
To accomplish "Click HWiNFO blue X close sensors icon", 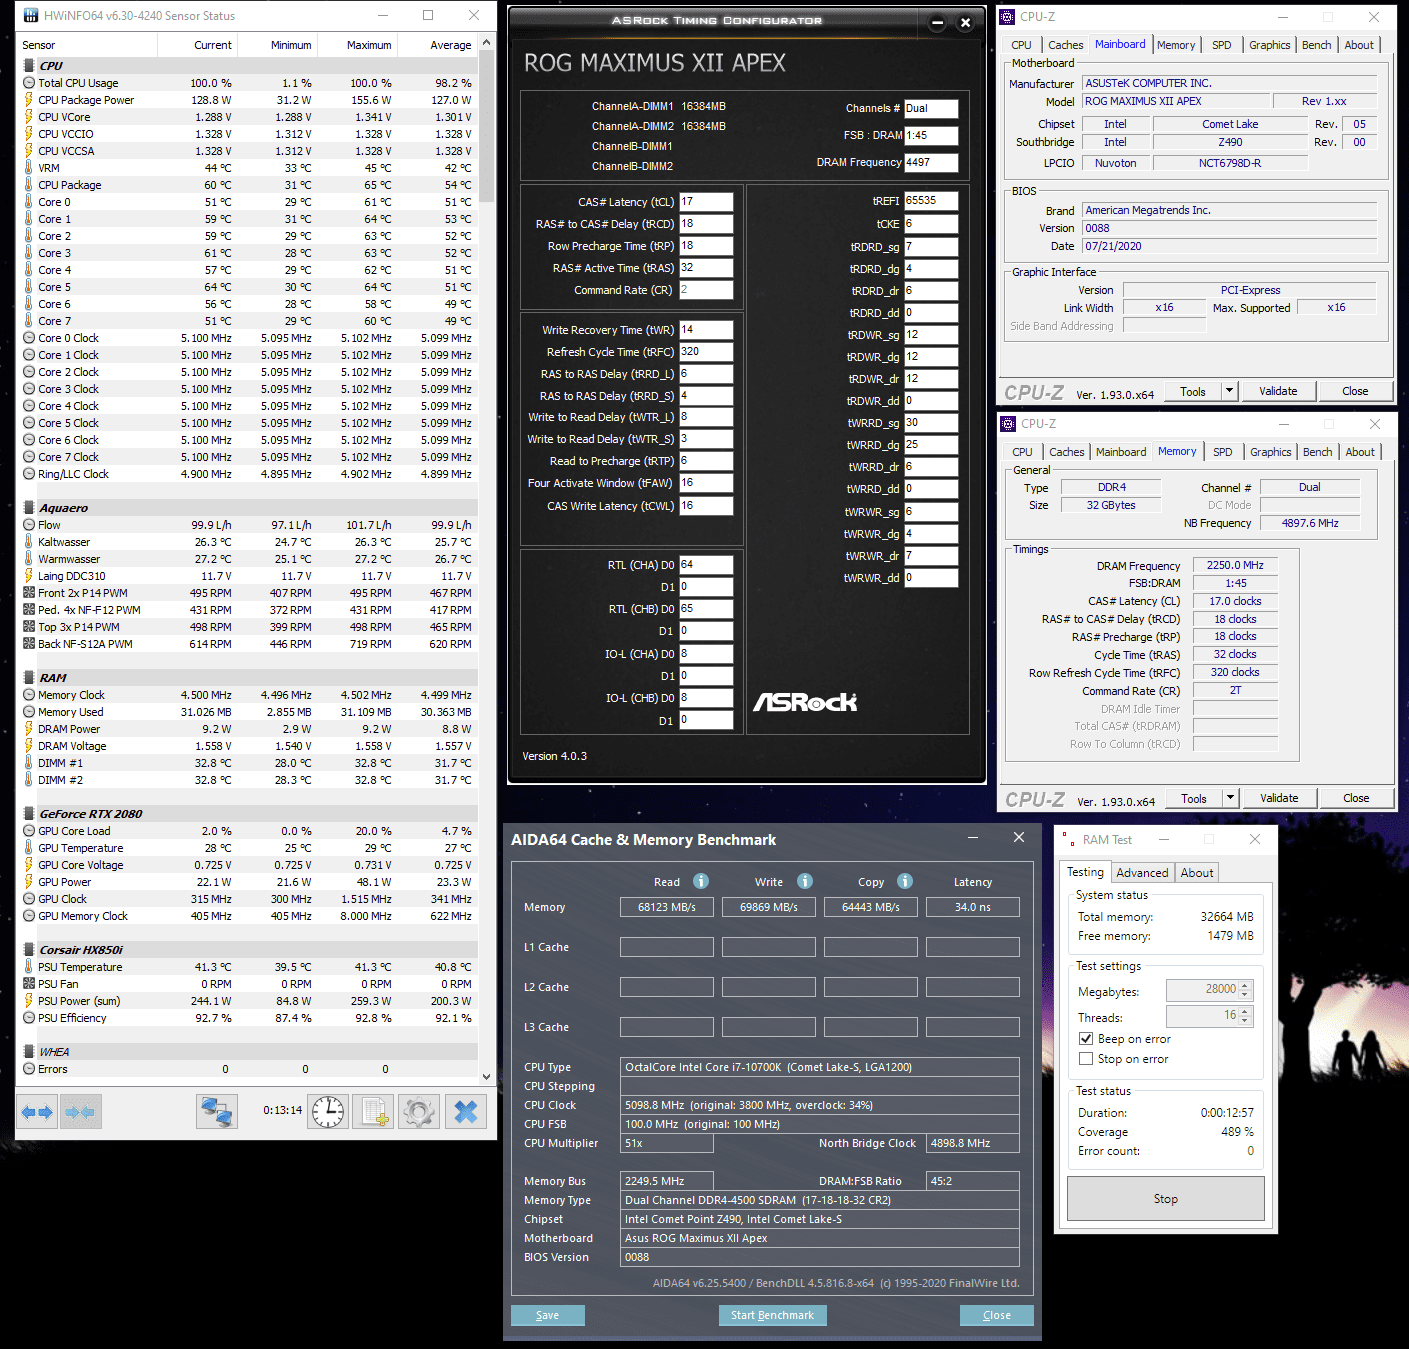I will pyautogui.click(x=466, y=1112).
